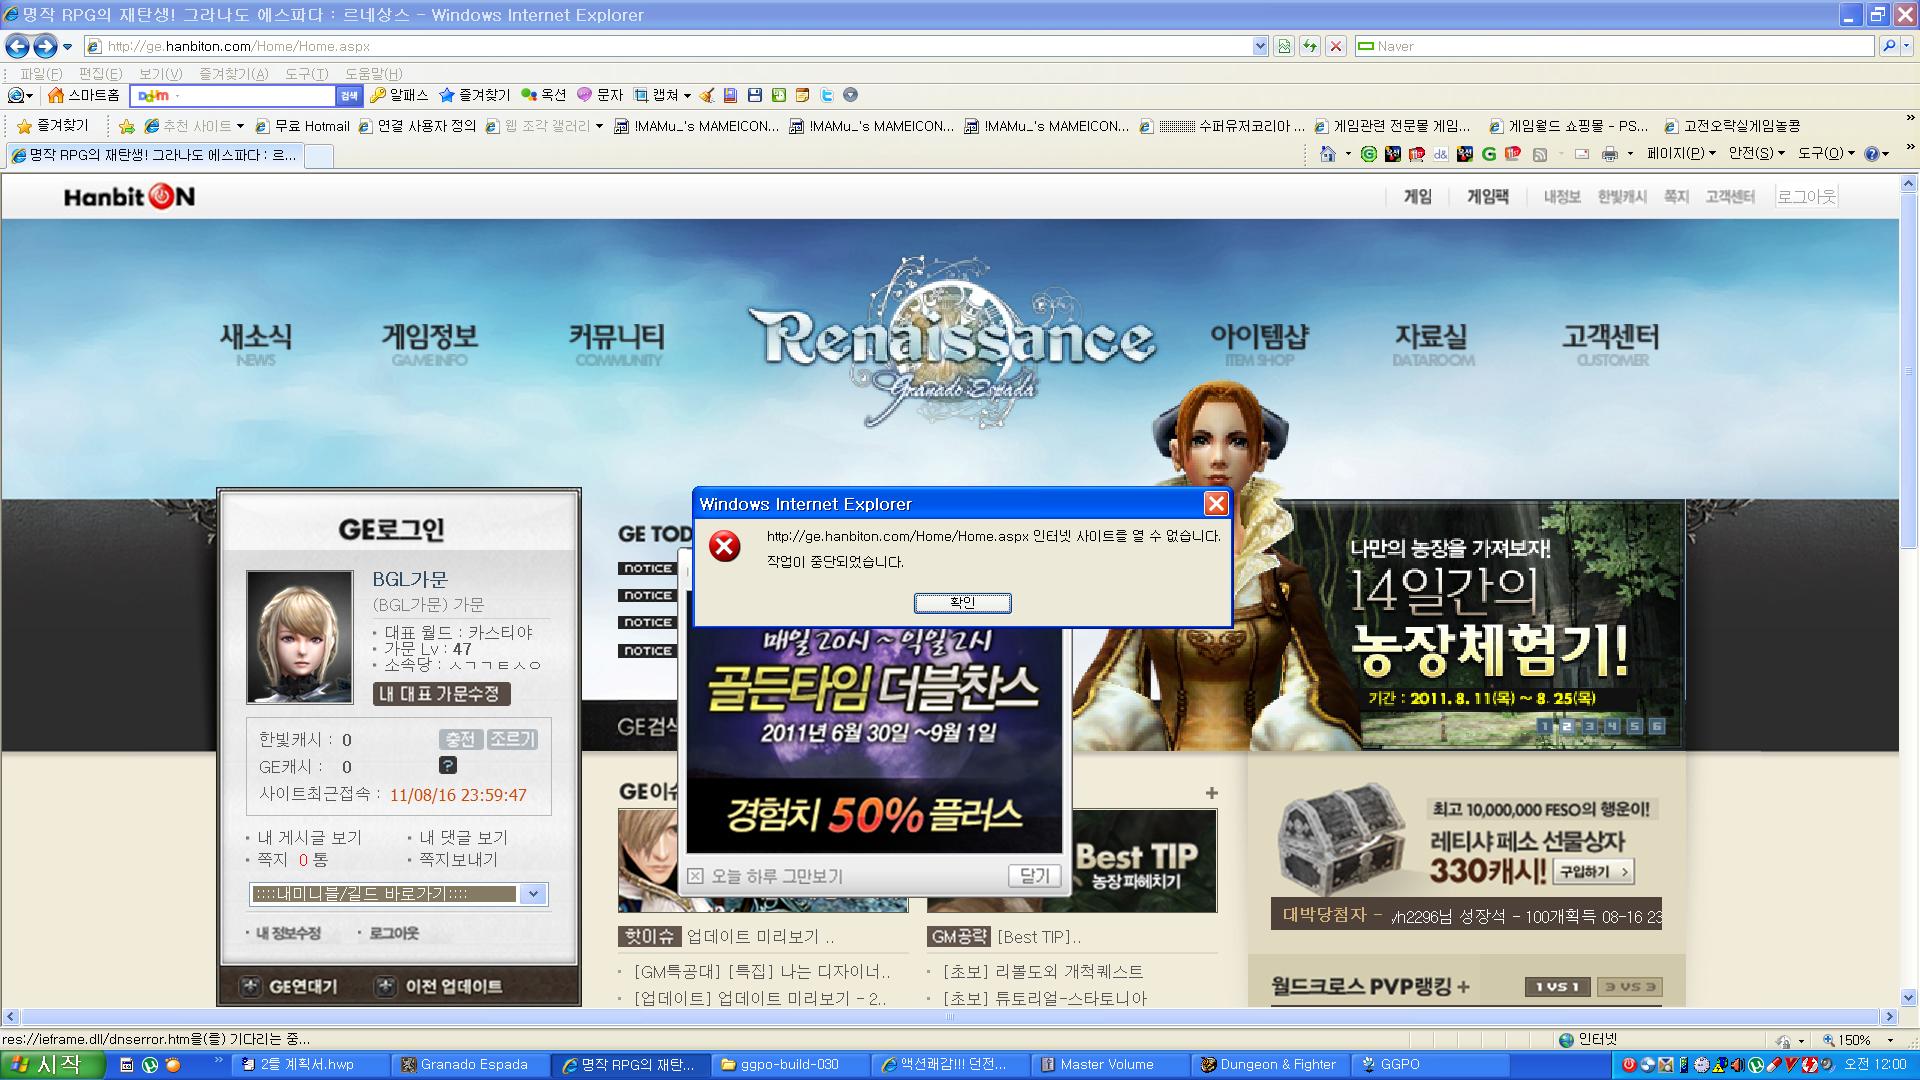Image resolution: width=1920 pixels, height=1080 pixels.
Task: Click the GE캐시 question mark help icon
Action: click(448, 765)
